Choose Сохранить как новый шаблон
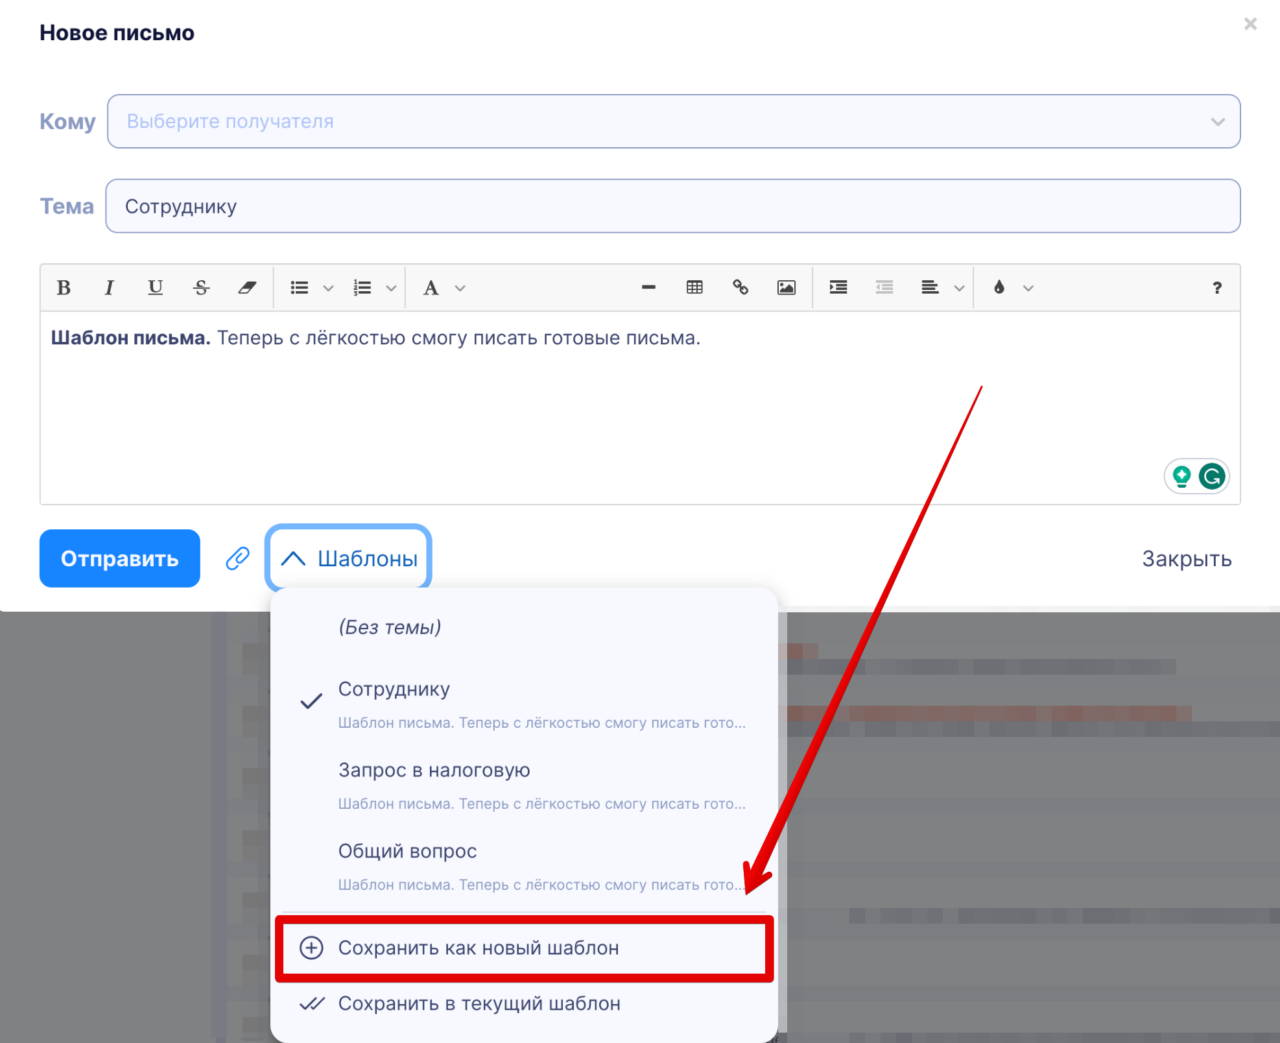The width and height of the screenshot is (1280, 1043). pyautogui.click(x=524, y=948)
